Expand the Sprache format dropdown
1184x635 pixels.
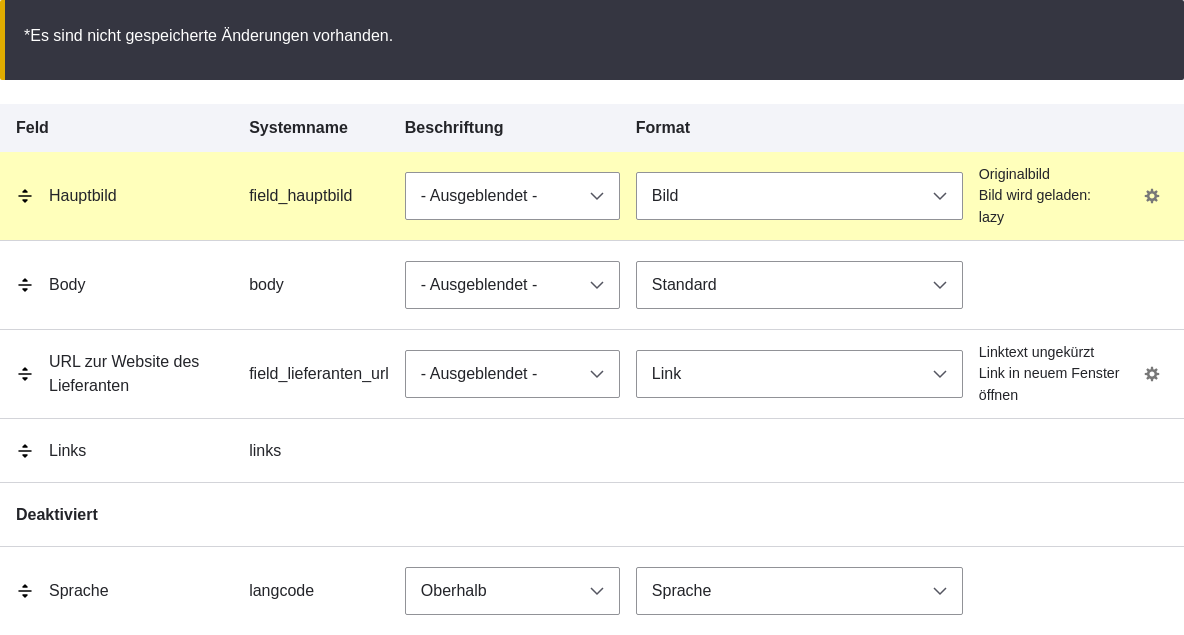coord(799,591)
